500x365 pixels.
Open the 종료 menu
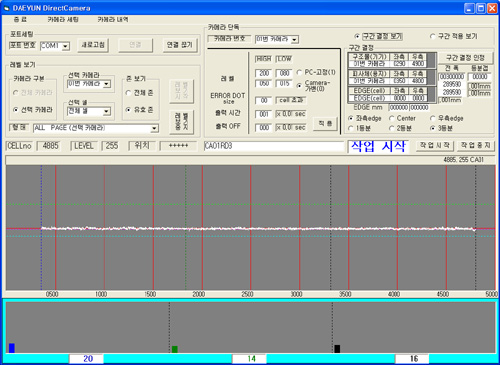(20, 19)
